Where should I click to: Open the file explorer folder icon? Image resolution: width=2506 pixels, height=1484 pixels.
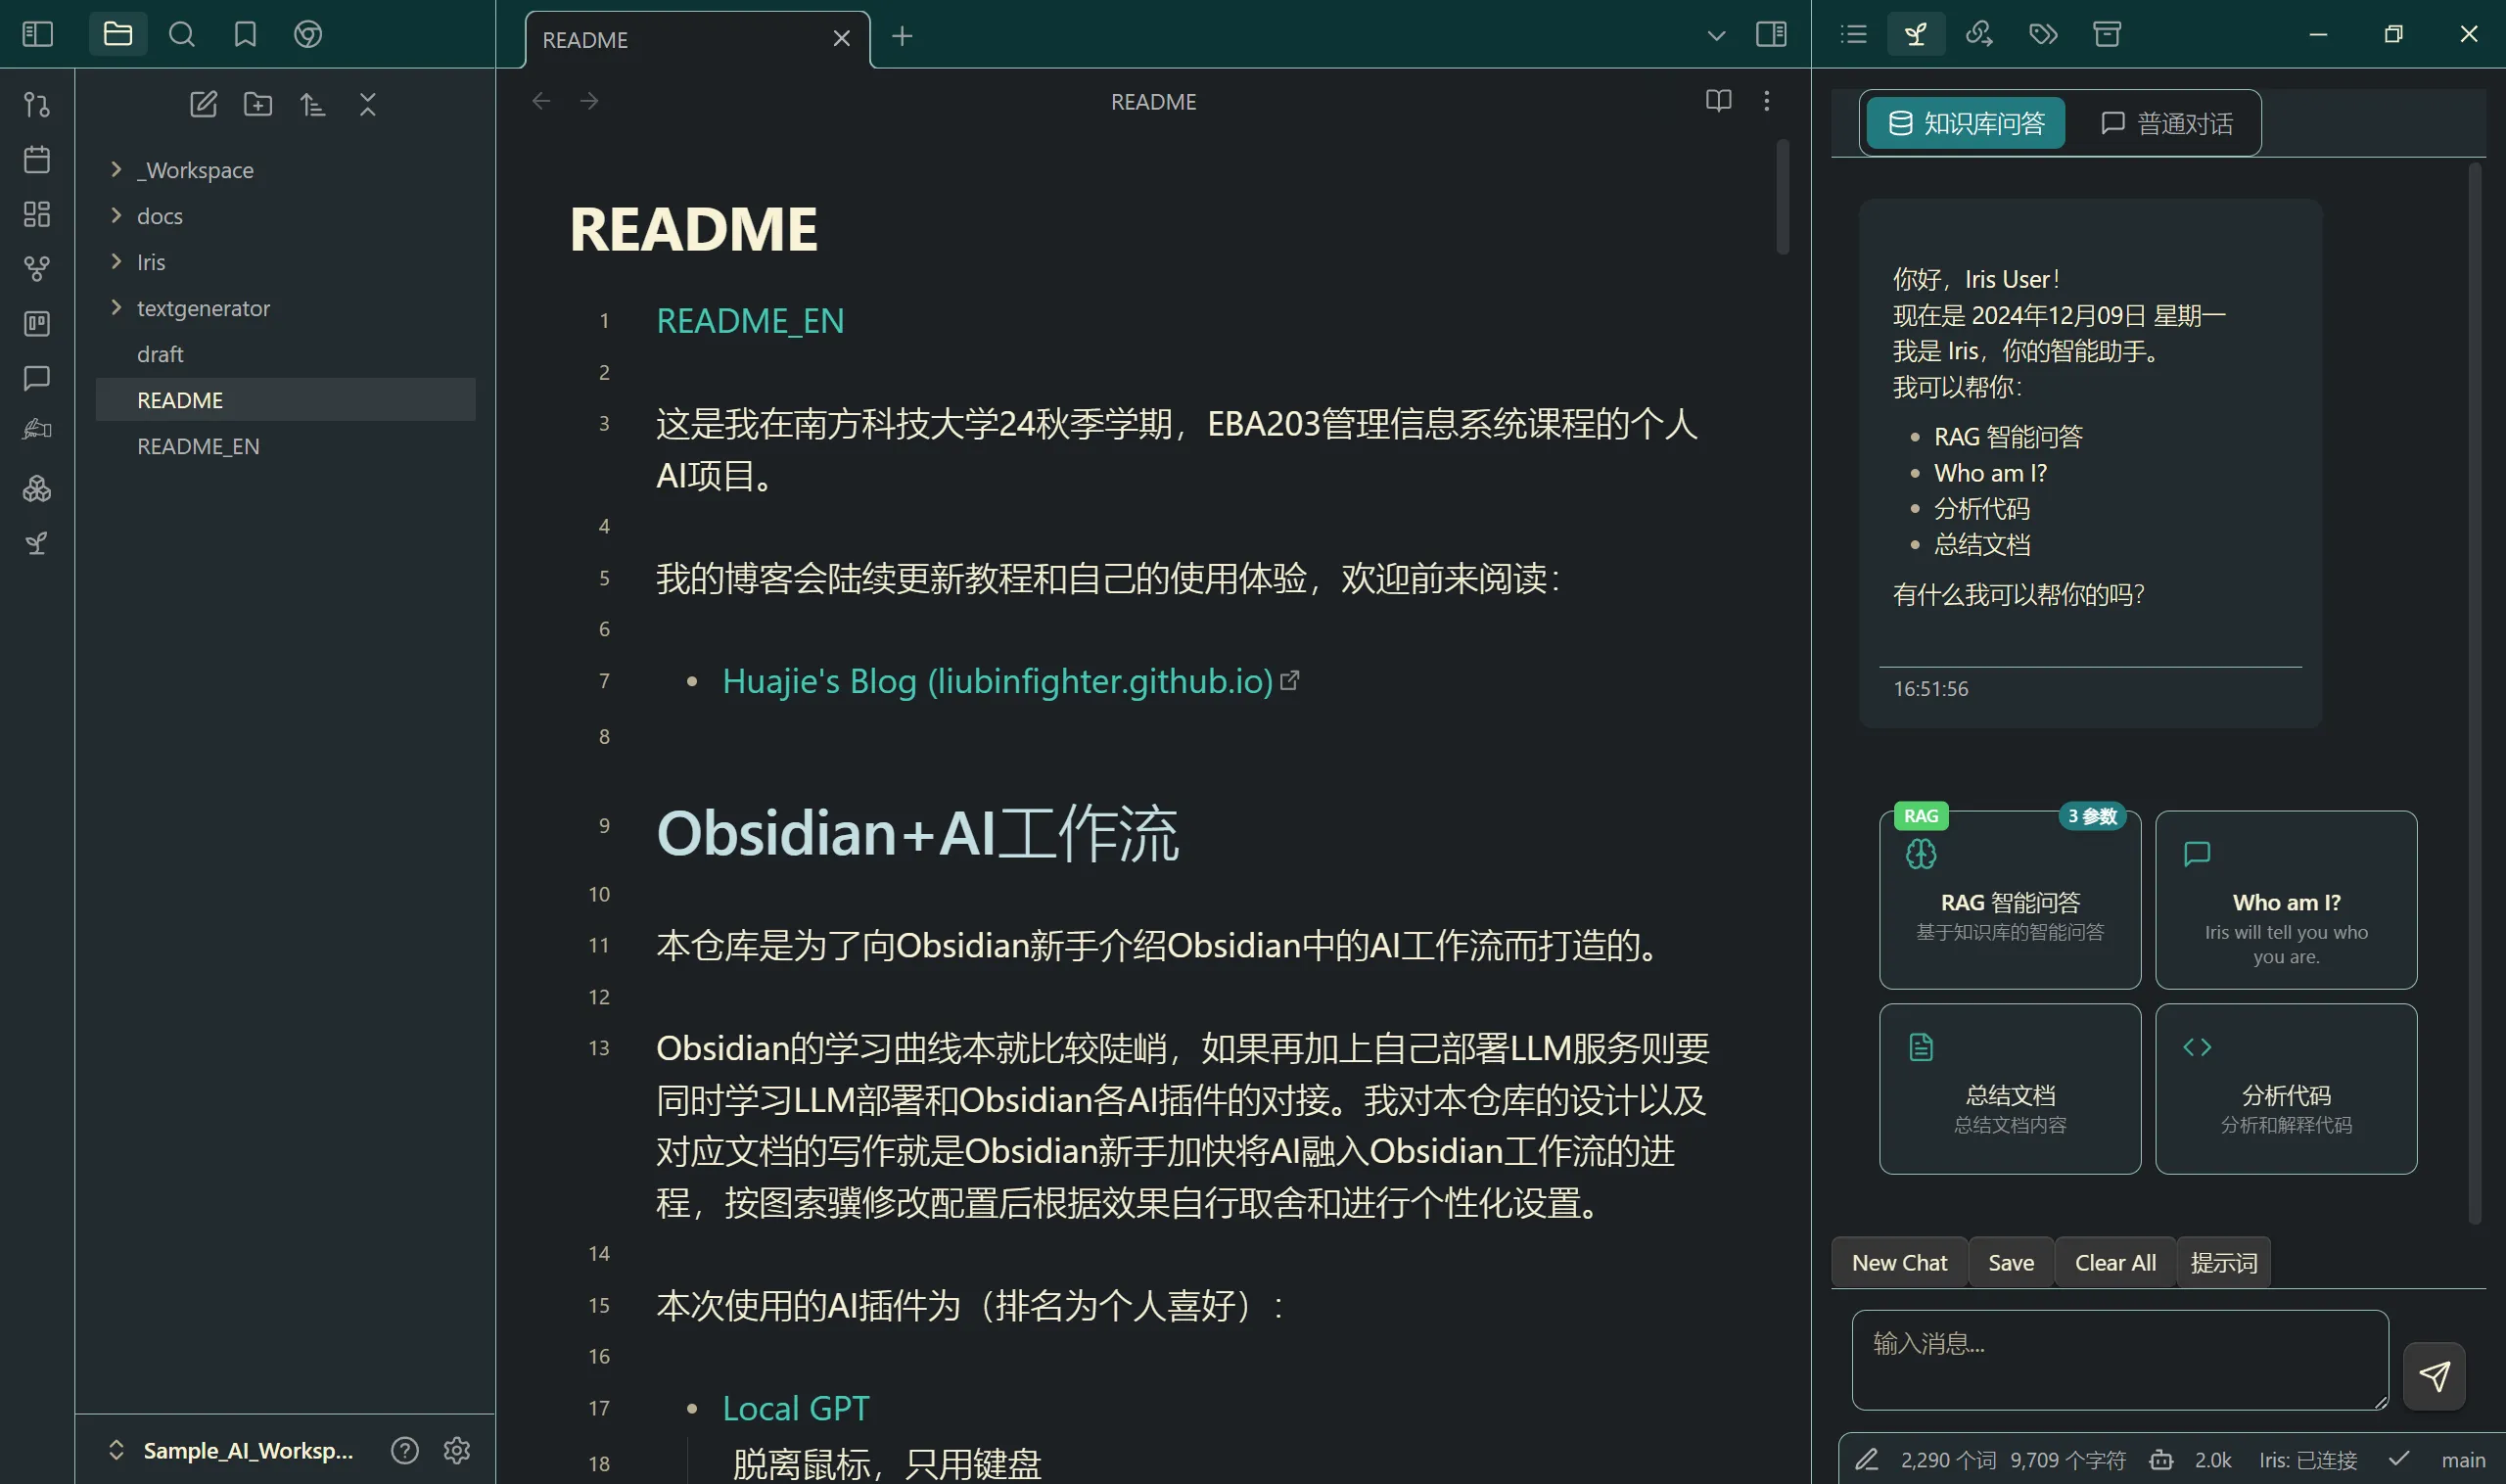coord(118,34)
